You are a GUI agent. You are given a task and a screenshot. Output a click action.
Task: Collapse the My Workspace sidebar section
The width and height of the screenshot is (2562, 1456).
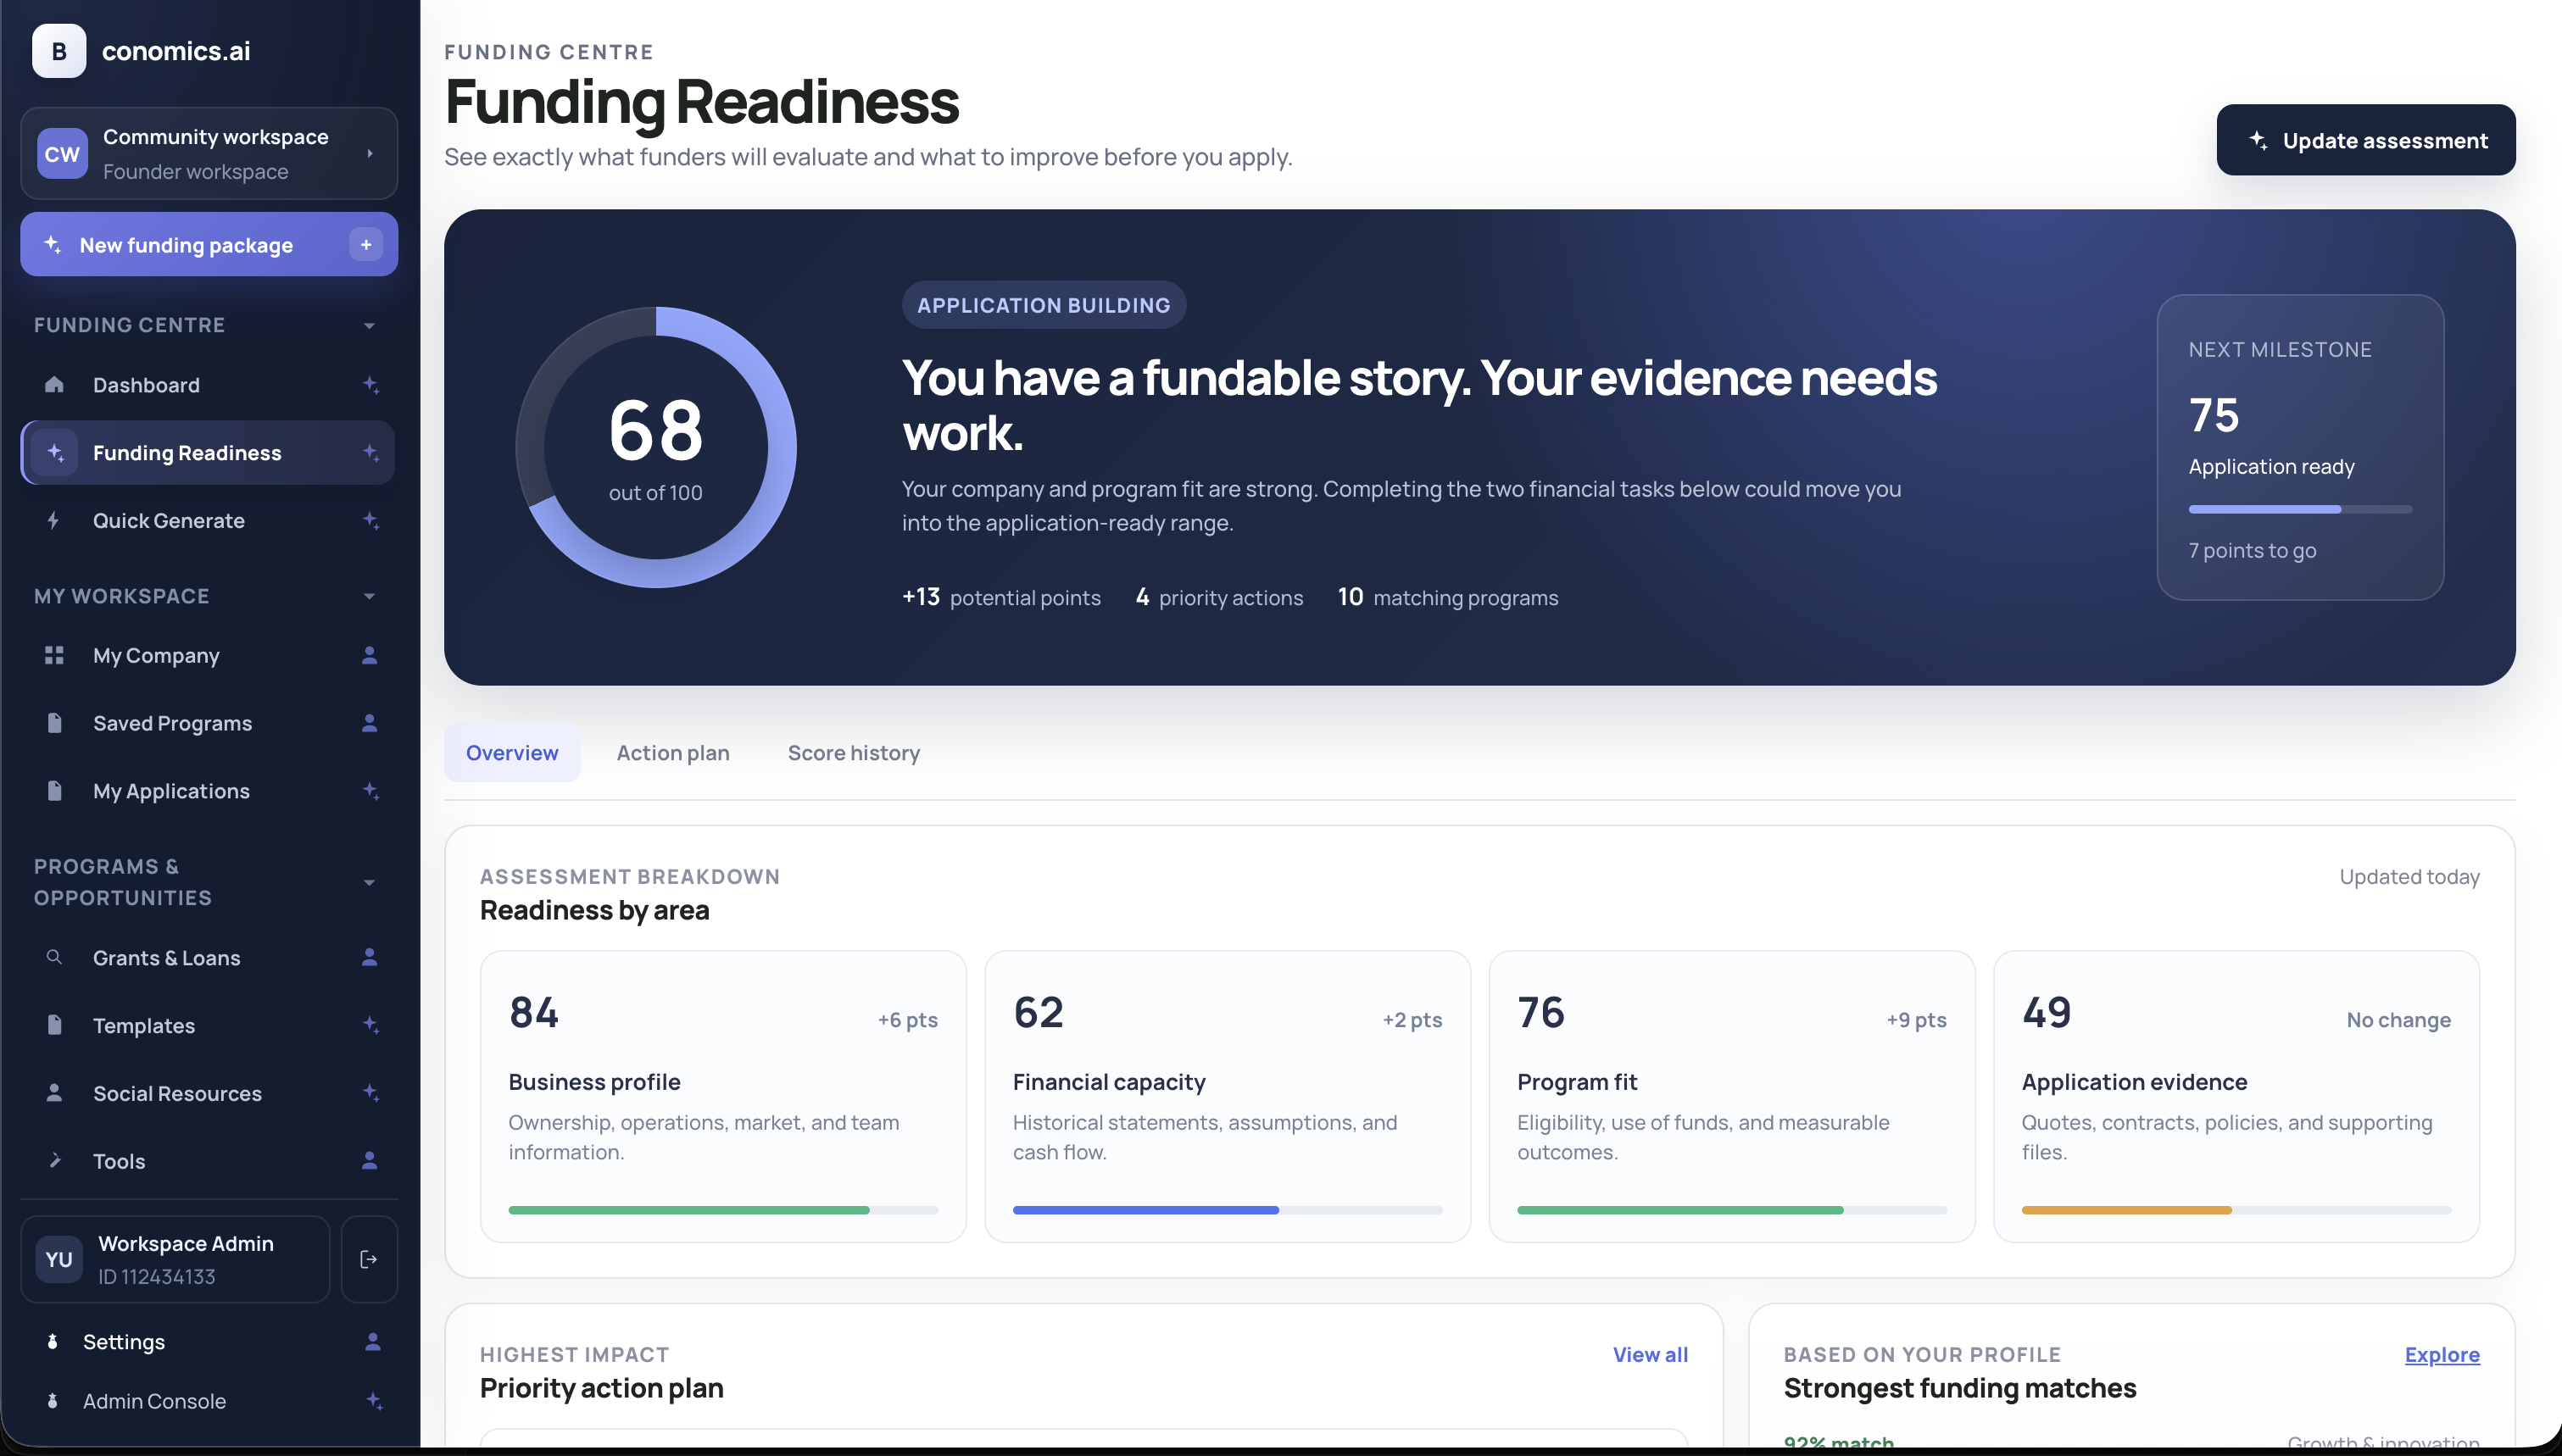coord(369,596)
